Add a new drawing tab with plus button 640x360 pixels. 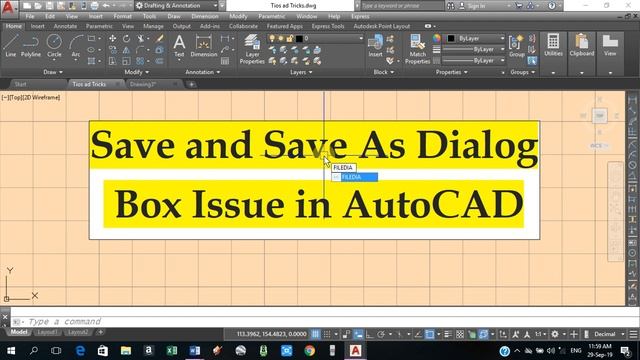tap(191, 84)
